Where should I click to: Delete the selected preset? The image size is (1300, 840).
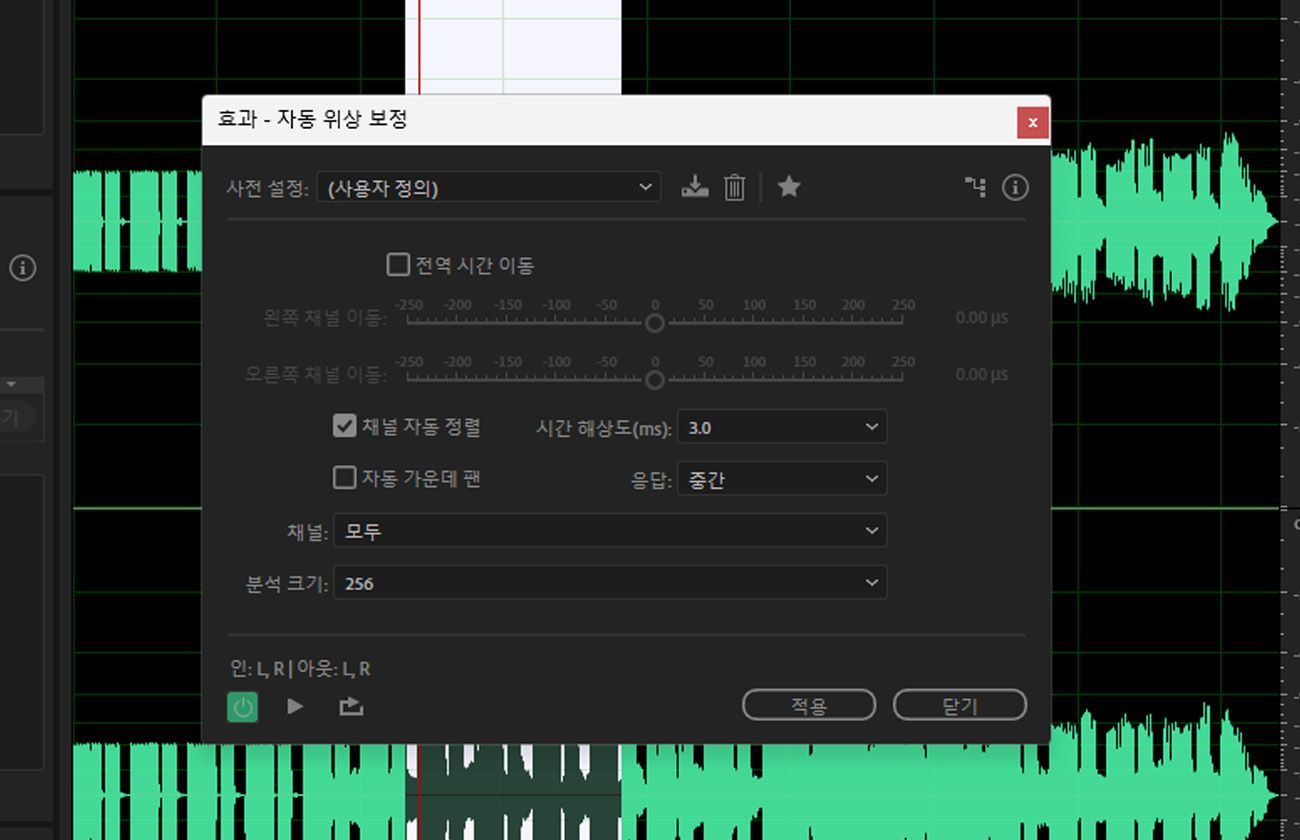point(734,187)
